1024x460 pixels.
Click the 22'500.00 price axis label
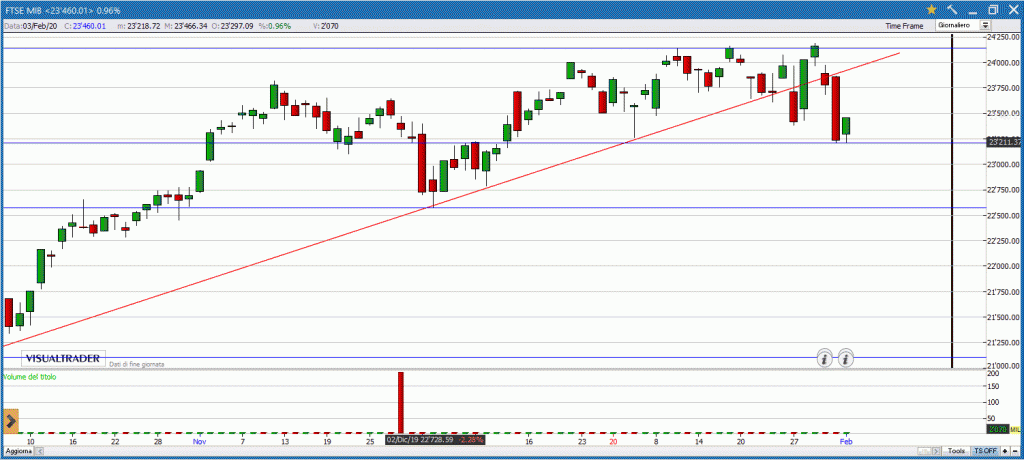click(x=1004, y=216)
